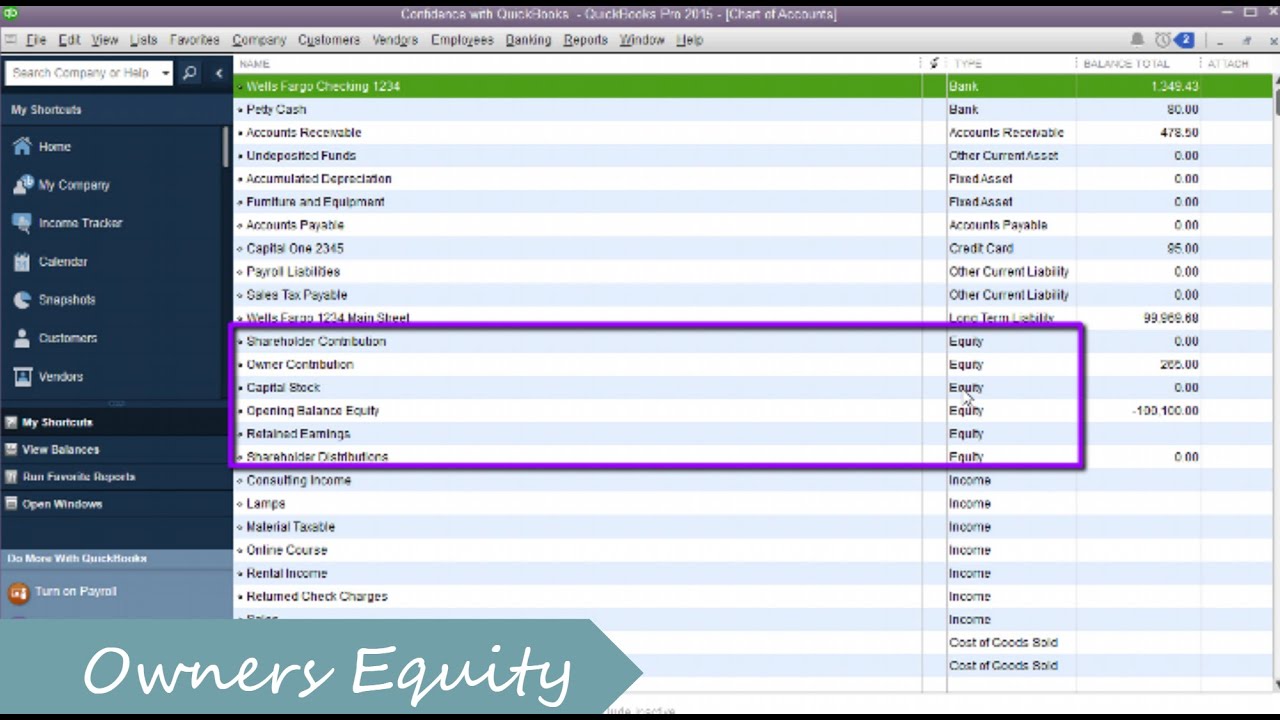The height and width of the screenshot is (720, 1280).
Task: Open the Customers shortcut
Action: tap(55, 338)
